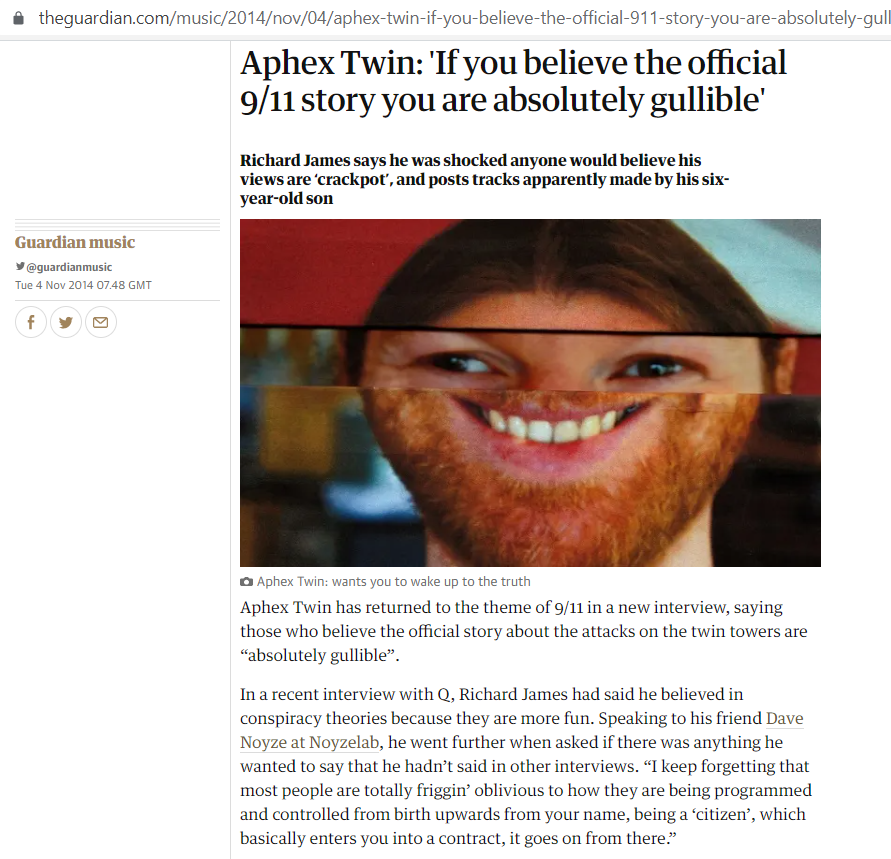This screenshot has height=859, width=891.
Task: Share article via email icon
Action: 101,322
